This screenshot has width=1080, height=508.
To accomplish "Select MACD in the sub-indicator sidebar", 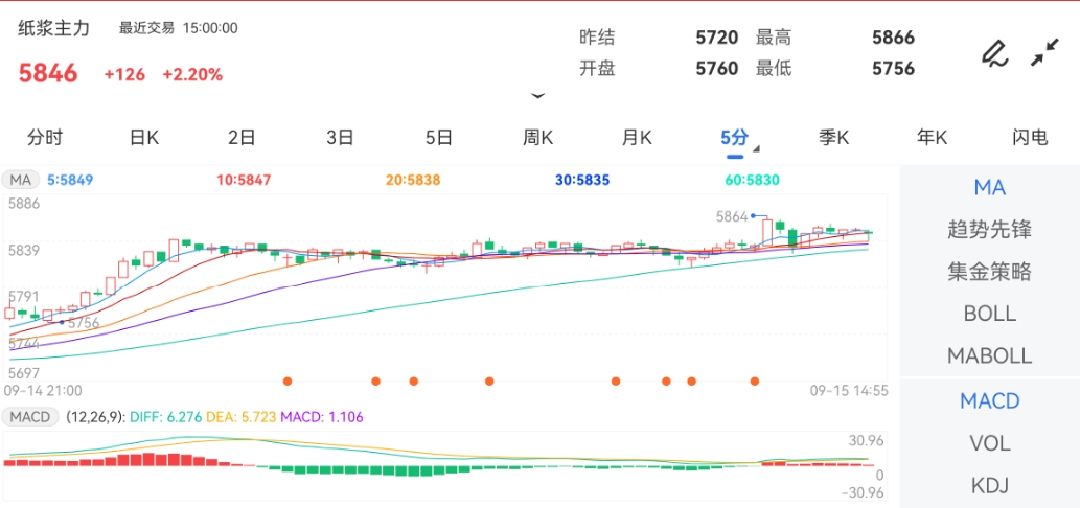I will click(990, 401).
